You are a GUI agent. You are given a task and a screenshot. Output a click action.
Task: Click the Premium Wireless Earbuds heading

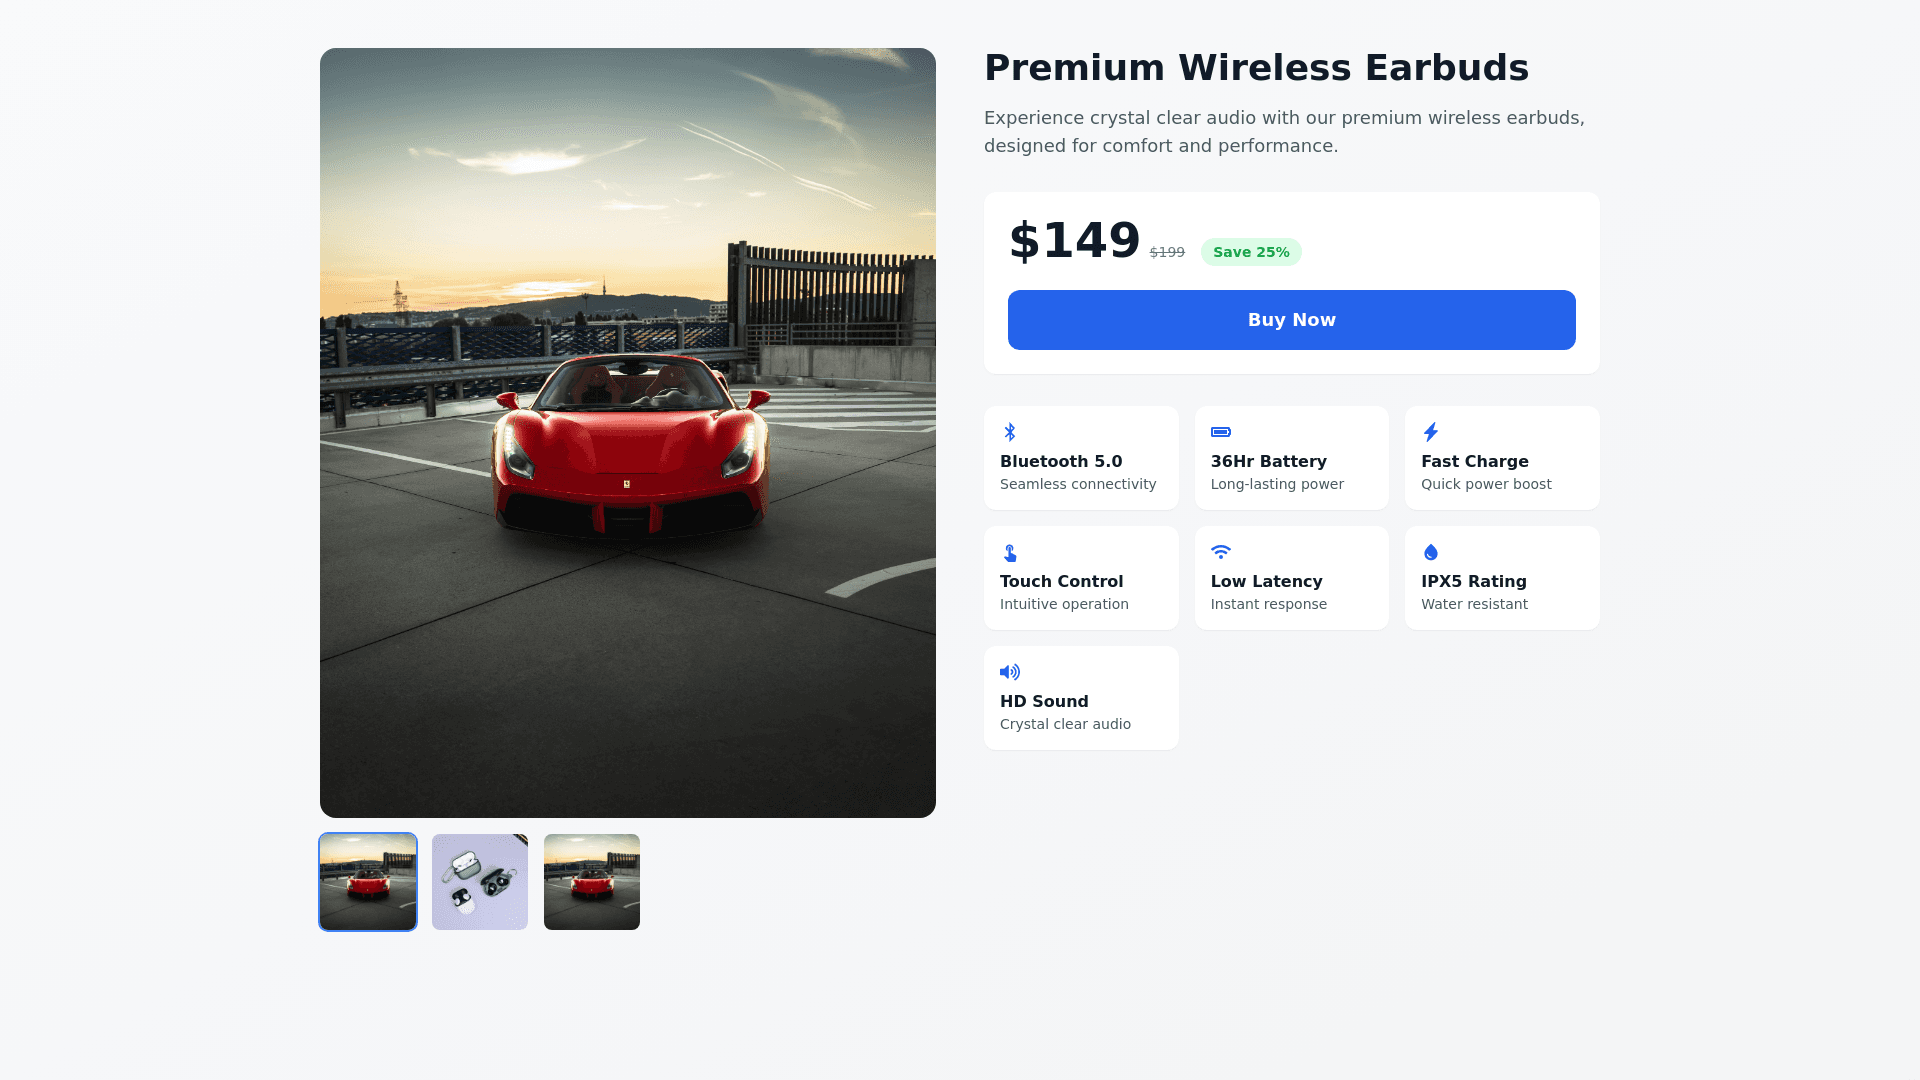(x=1256, y=68)
